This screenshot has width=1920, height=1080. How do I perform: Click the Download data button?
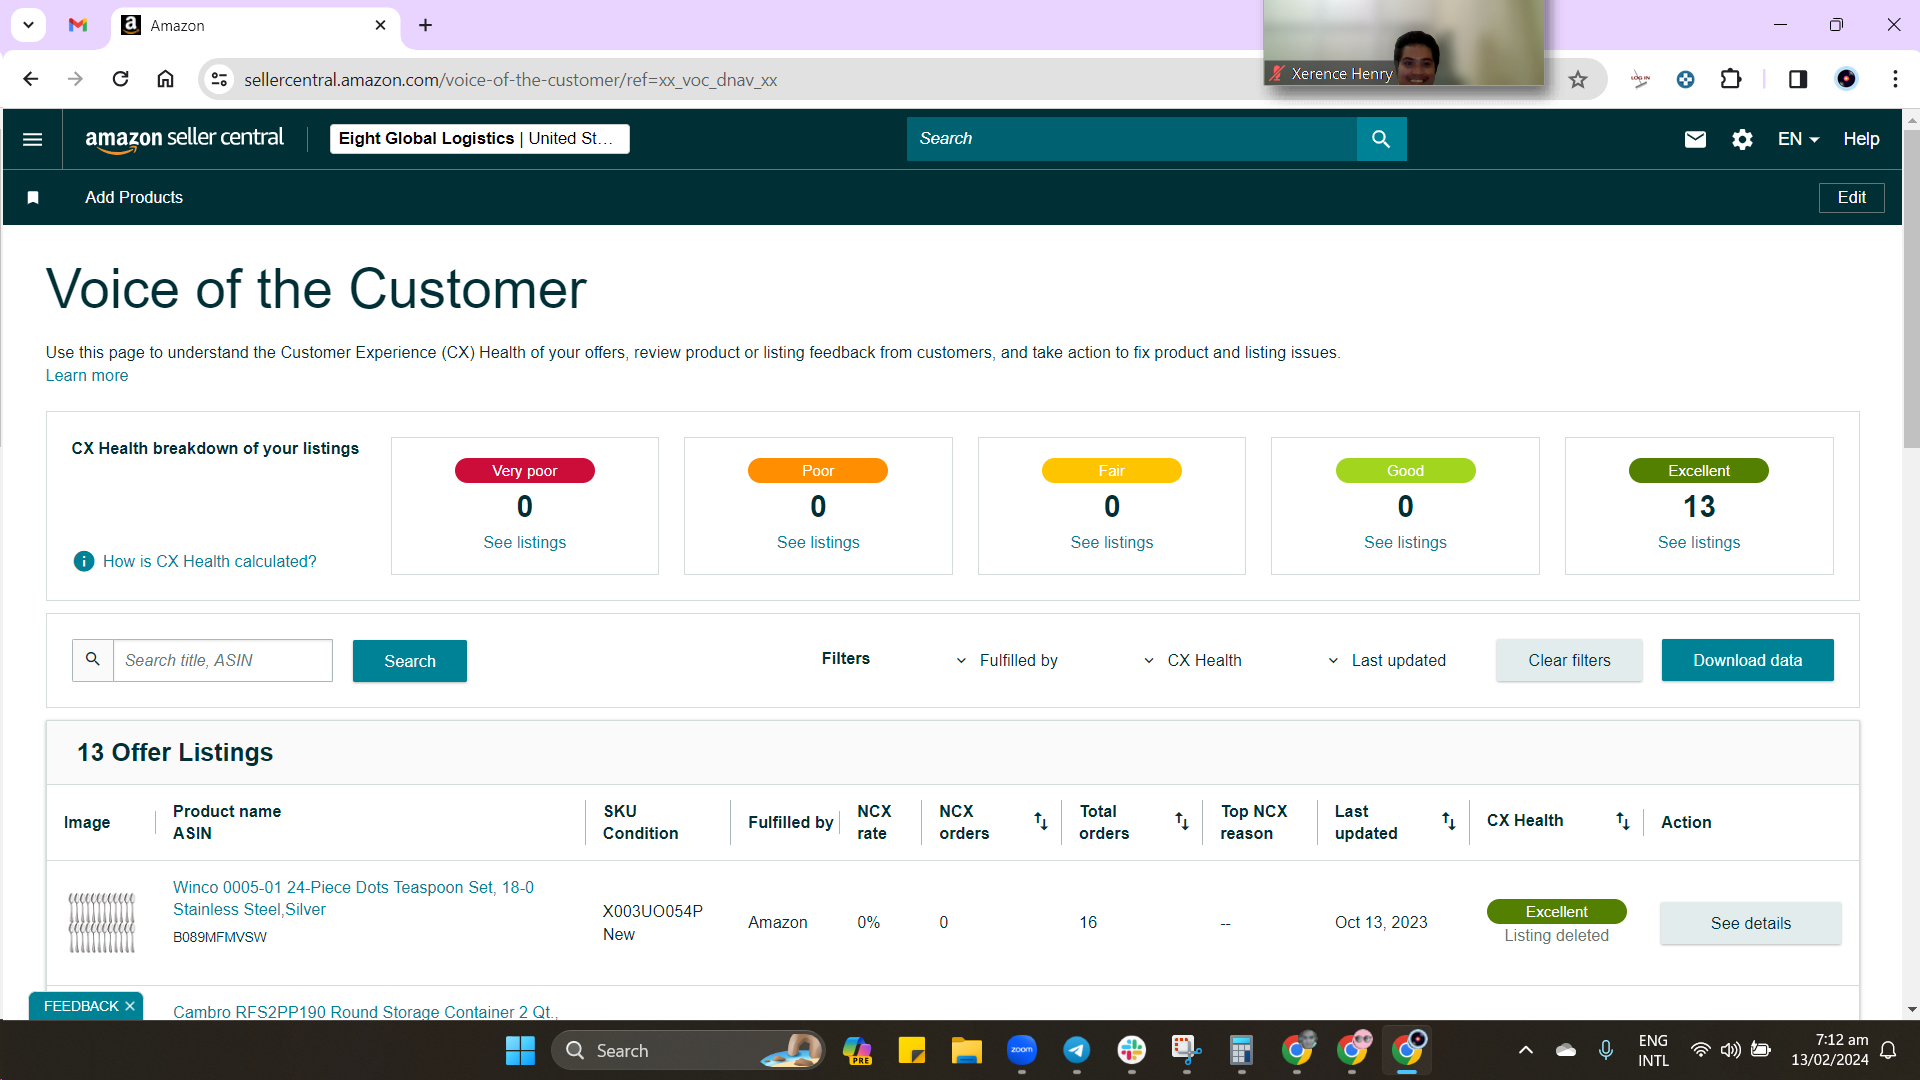coord(1747,660)
